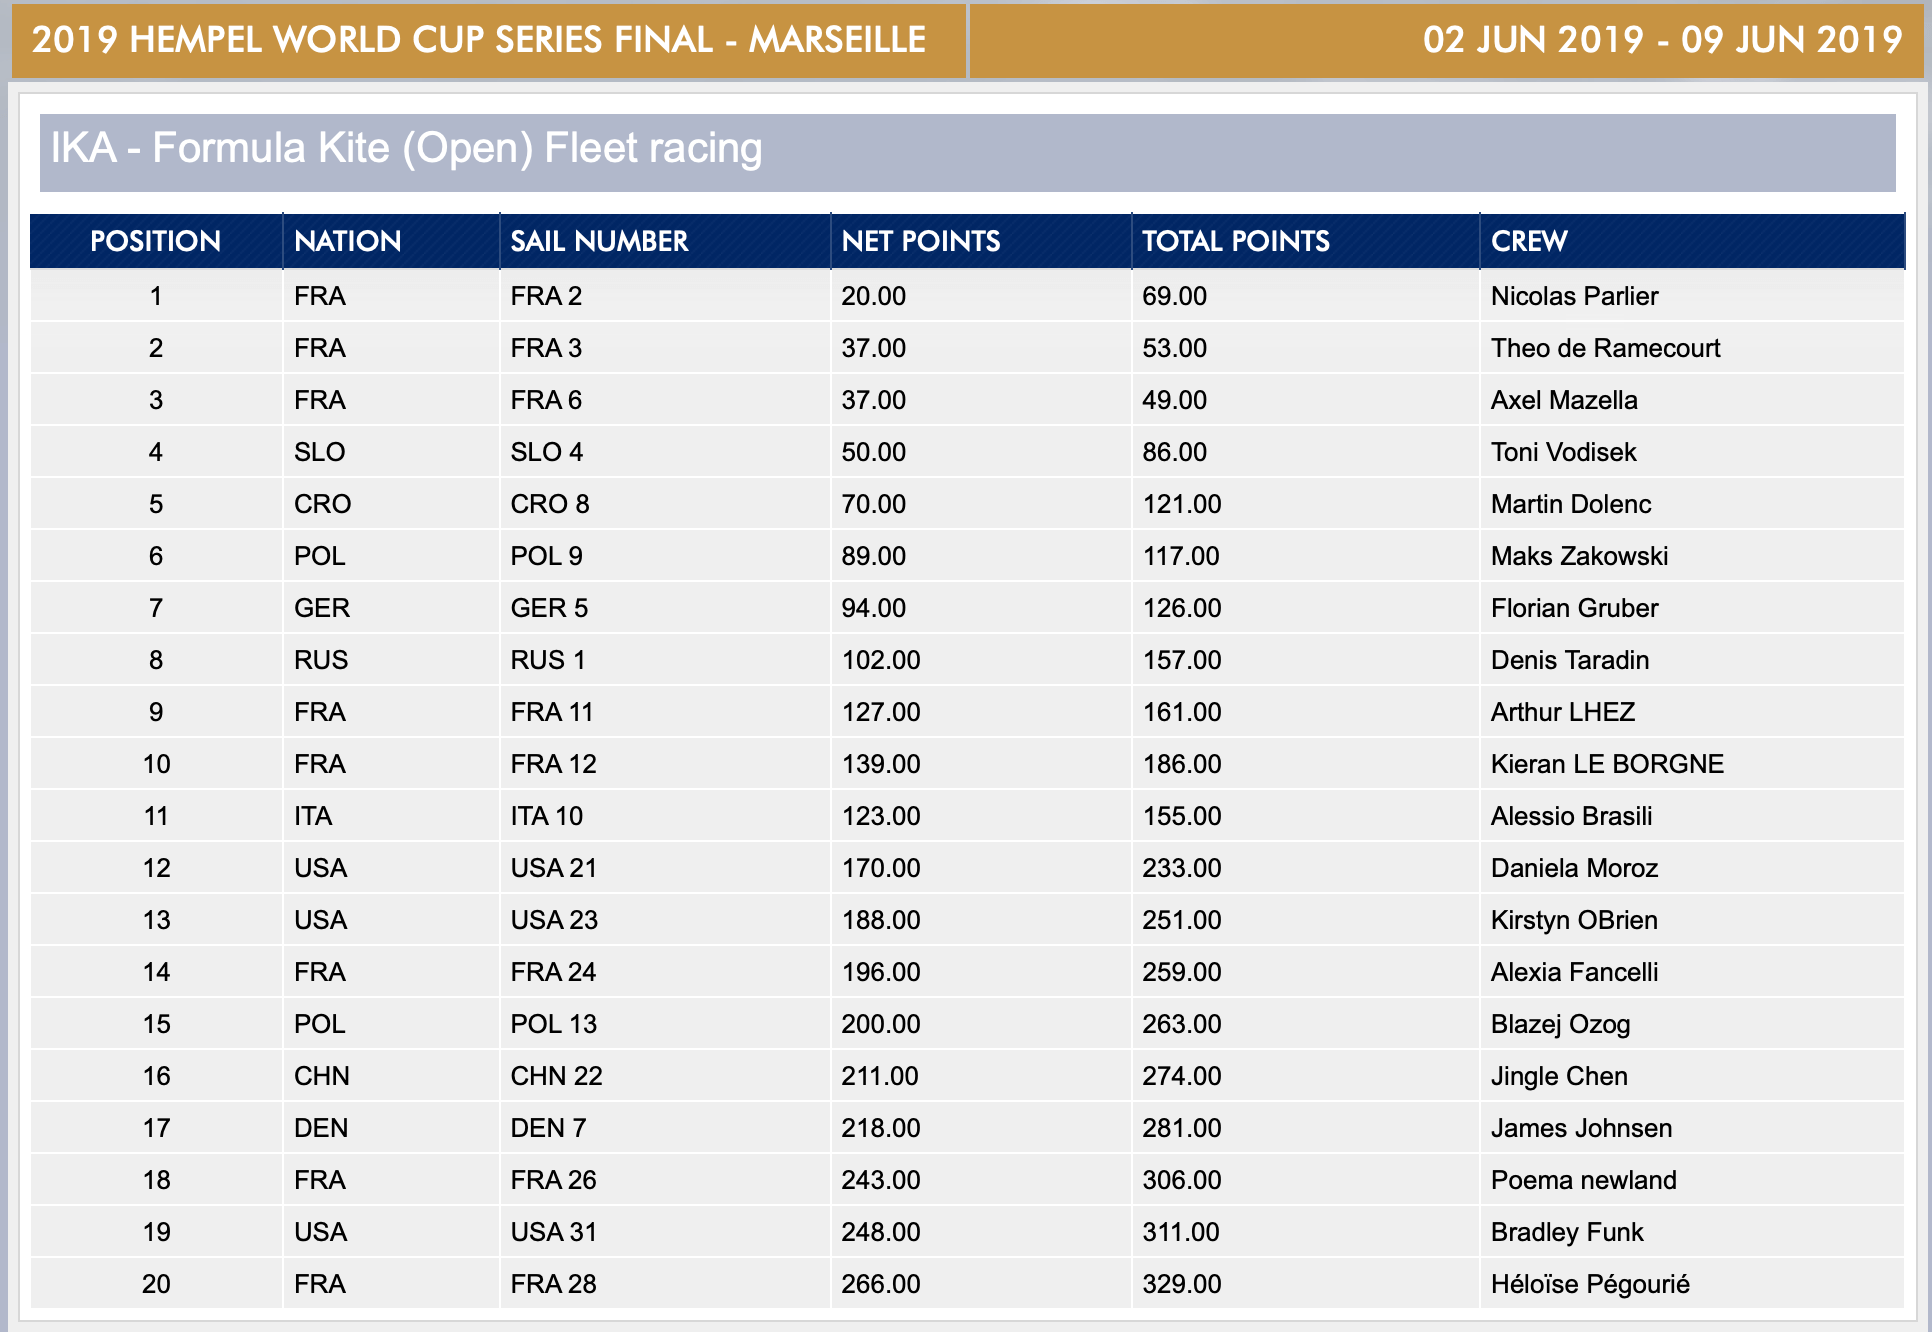Click sail number POL 13
The height and width of the screenshot is (1332, 1932).
click(x=553, y=1024)
